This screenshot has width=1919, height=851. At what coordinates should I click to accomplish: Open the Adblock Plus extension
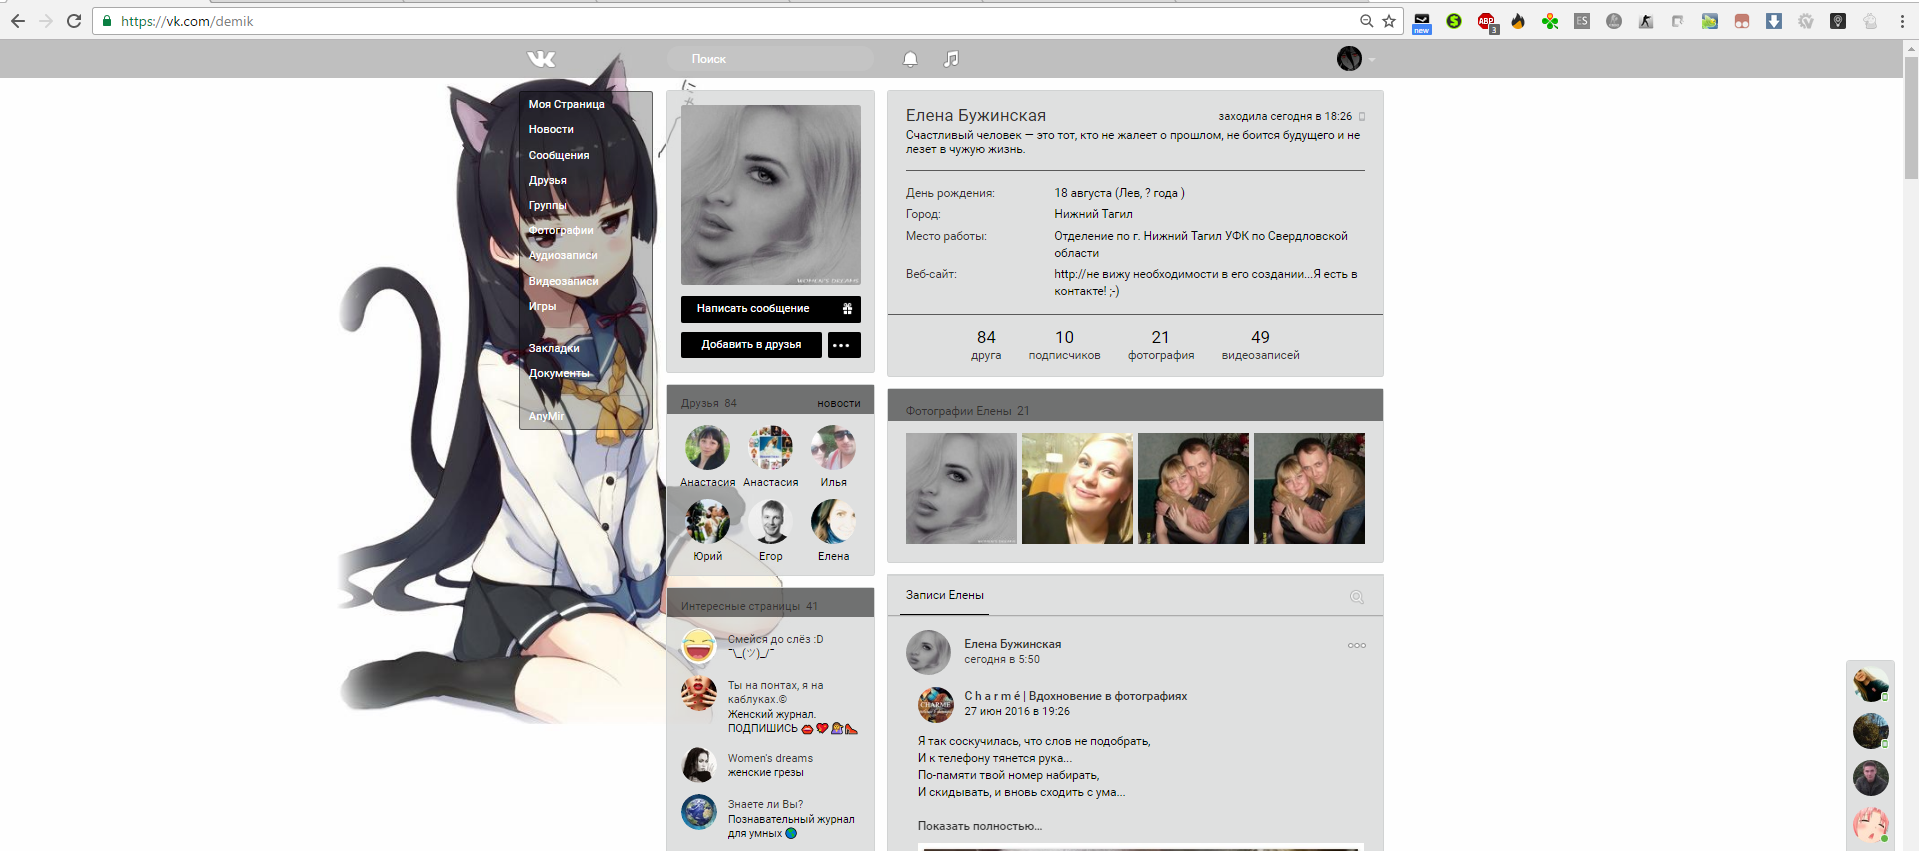[1487, 21]
